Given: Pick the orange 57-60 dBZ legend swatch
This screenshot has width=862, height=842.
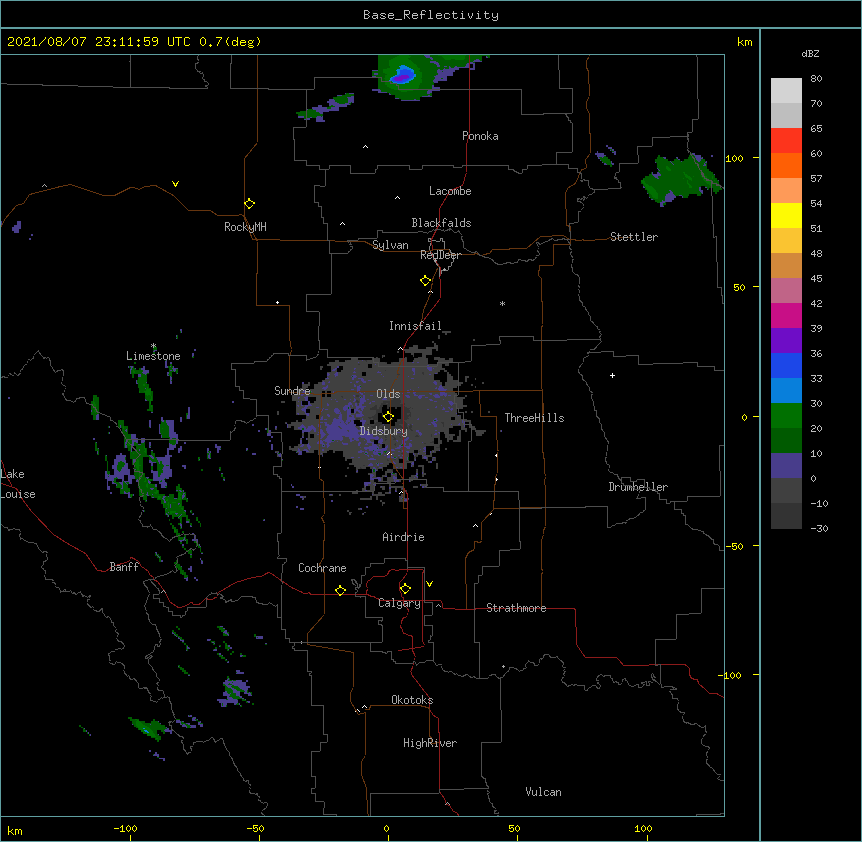Looking at the screenshot, I should 786,165.
